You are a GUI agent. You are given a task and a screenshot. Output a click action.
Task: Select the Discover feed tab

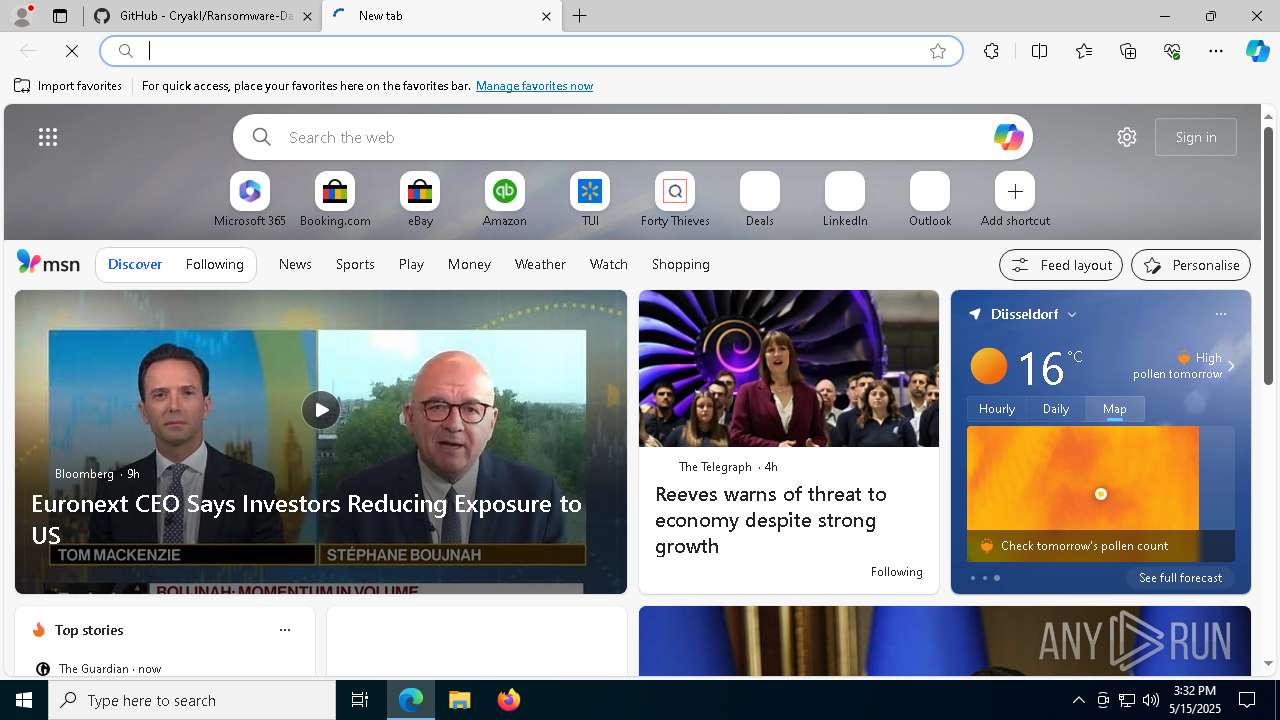(135, 264)
